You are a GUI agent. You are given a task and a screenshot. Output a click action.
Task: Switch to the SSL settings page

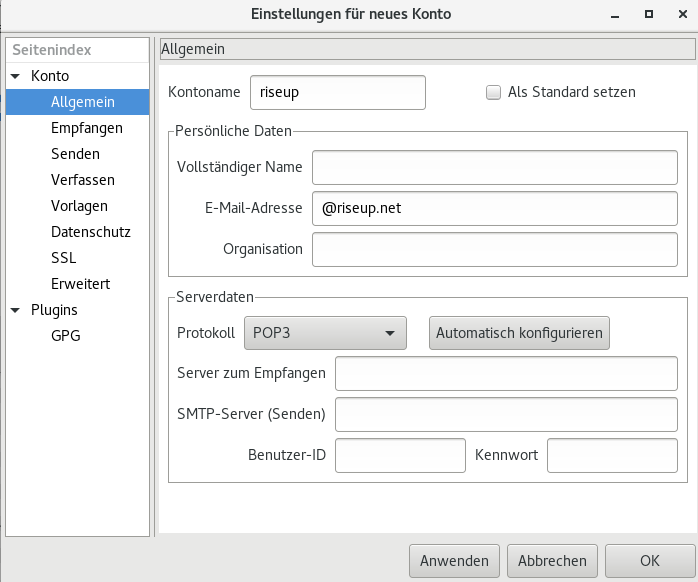tap(63, 258)
